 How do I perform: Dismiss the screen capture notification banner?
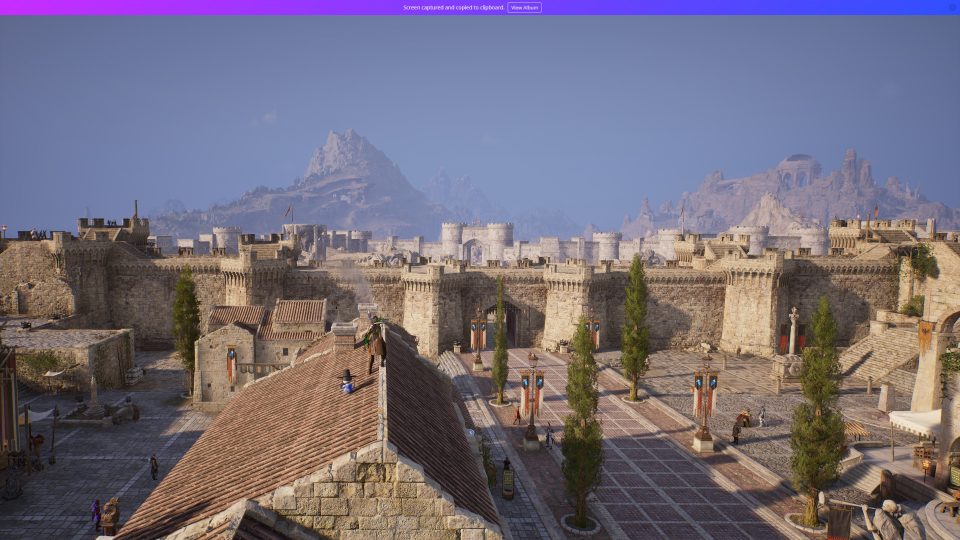coord(951,7)
